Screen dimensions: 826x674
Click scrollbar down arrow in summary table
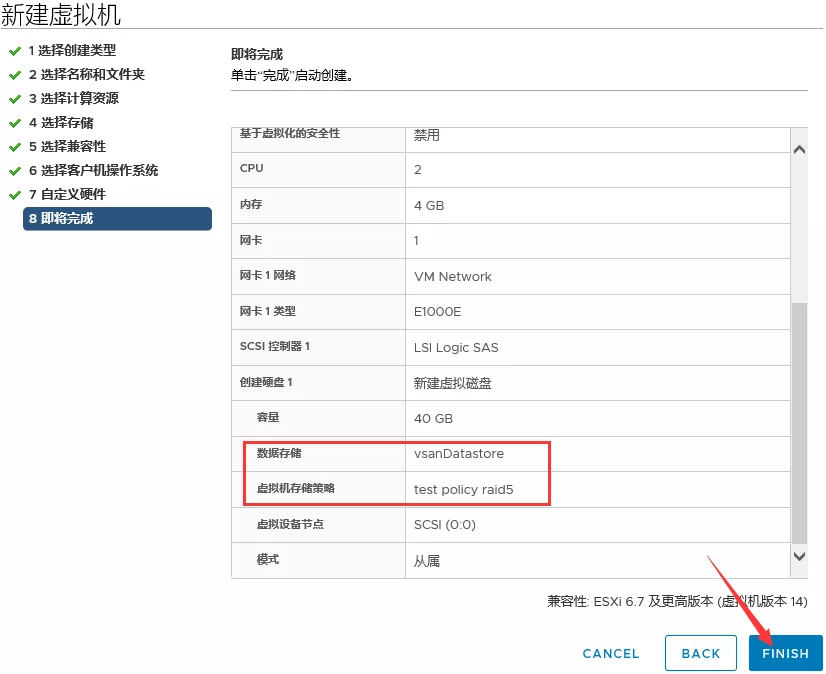[x=798, y=556]
